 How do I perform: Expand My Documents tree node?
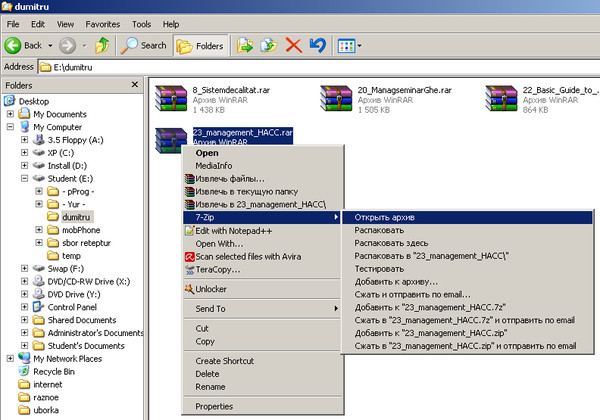10,114
